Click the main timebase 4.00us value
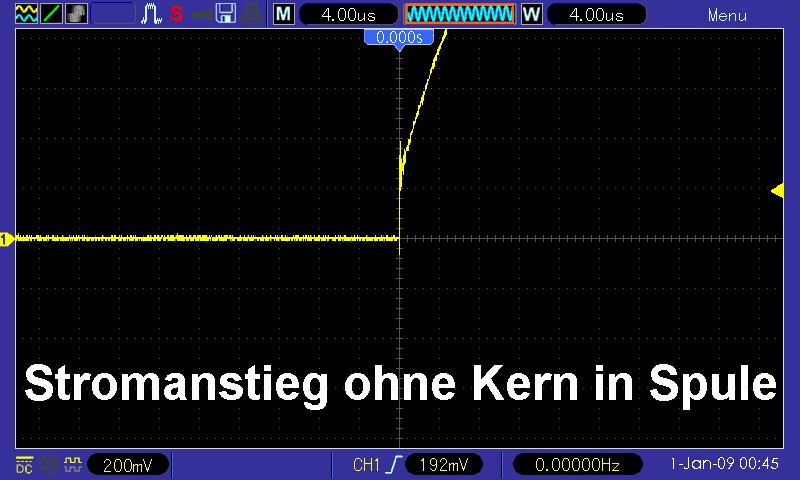800x480 pixels. pos(348,14)
